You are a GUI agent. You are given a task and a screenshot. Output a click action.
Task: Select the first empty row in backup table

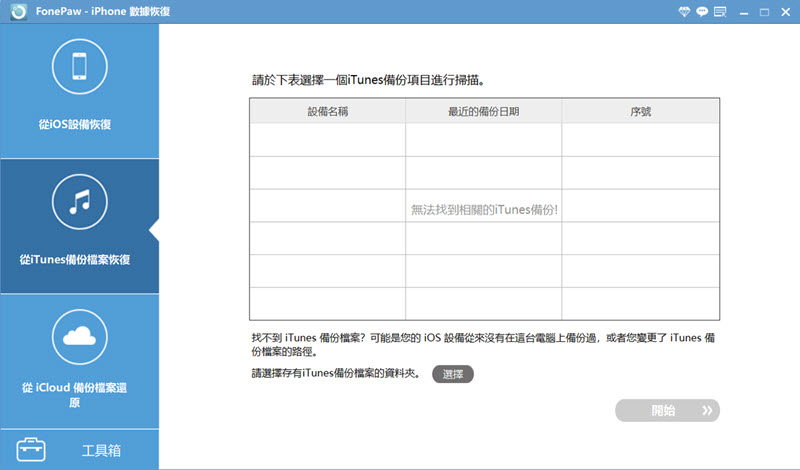[484, 140]
